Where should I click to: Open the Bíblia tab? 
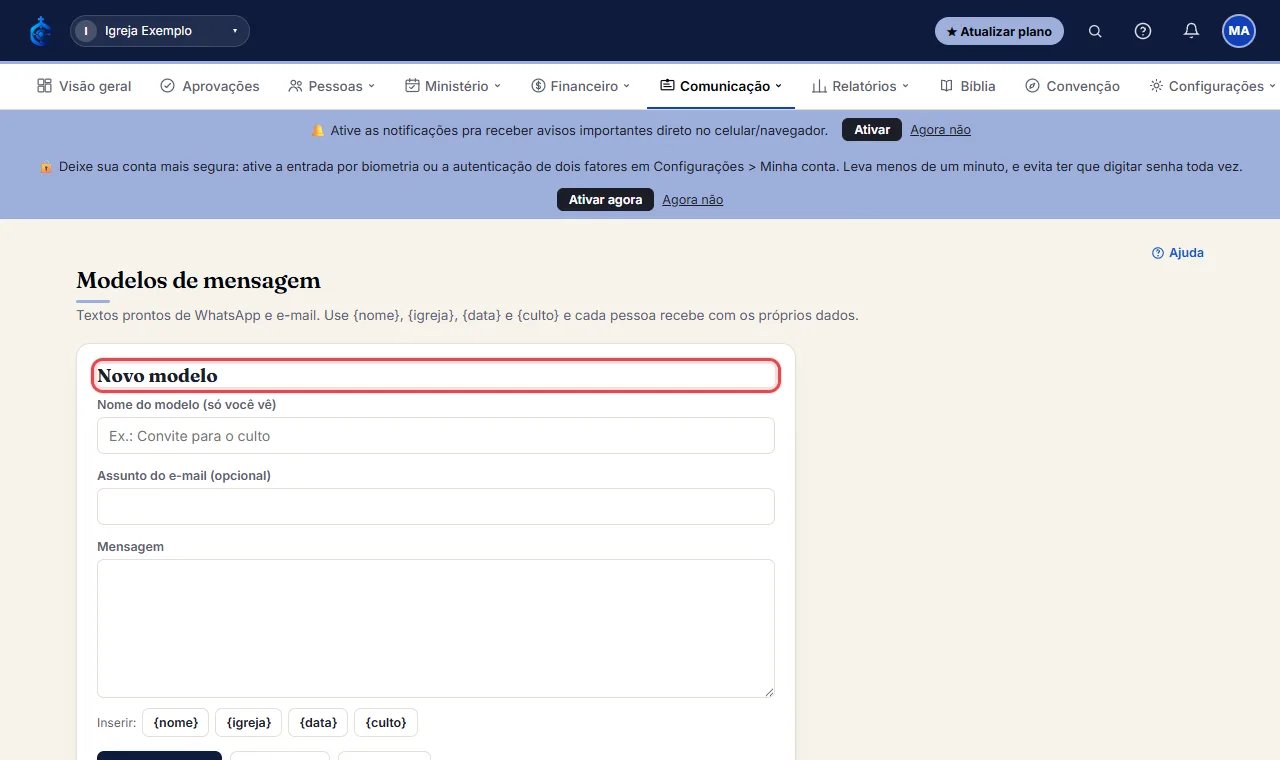(968, 86)
